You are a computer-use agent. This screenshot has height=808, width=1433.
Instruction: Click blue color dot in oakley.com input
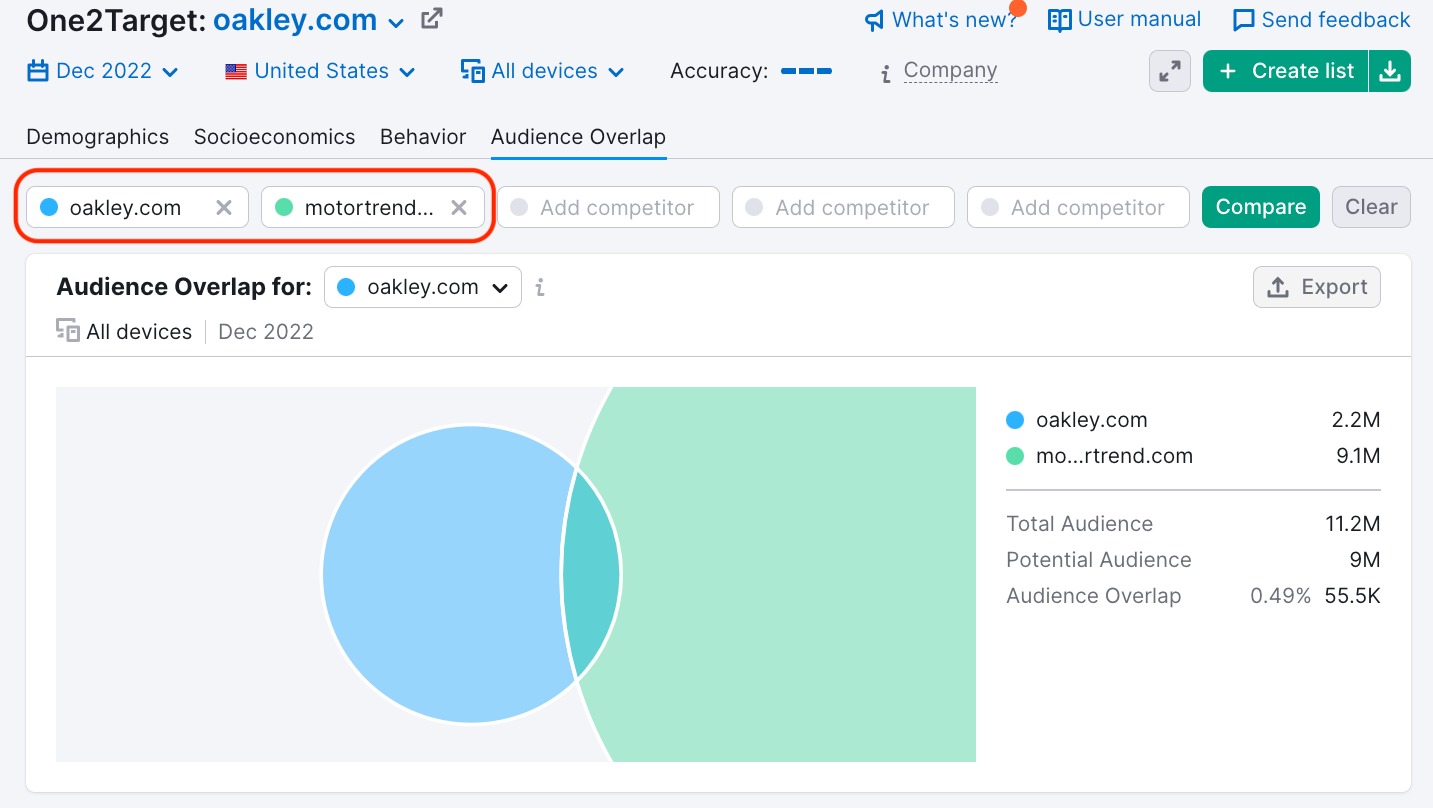(48, 207)
